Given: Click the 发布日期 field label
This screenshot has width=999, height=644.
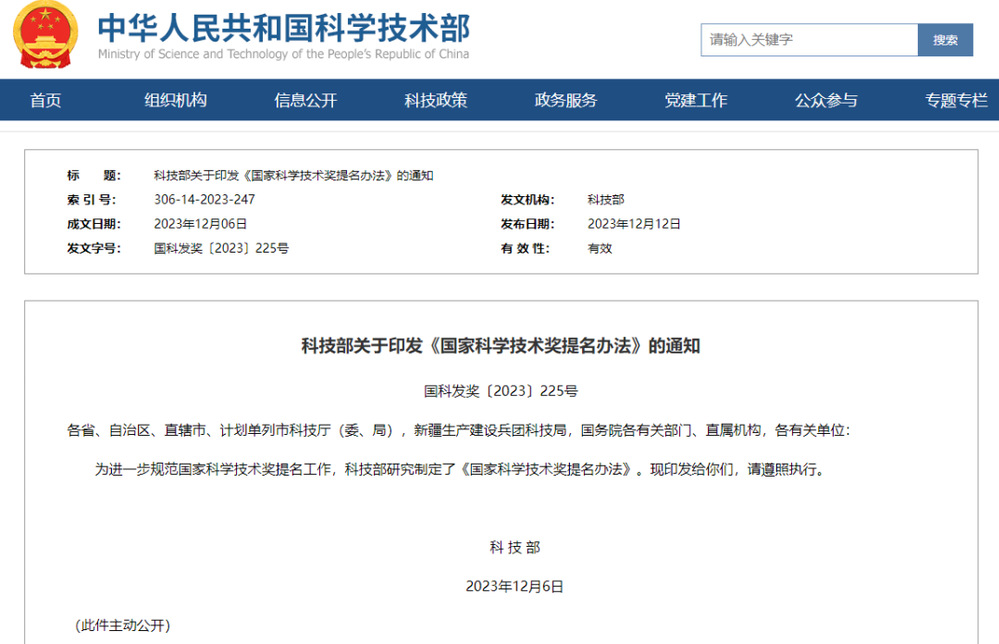Looking at the screenshot, I should 528,224.
